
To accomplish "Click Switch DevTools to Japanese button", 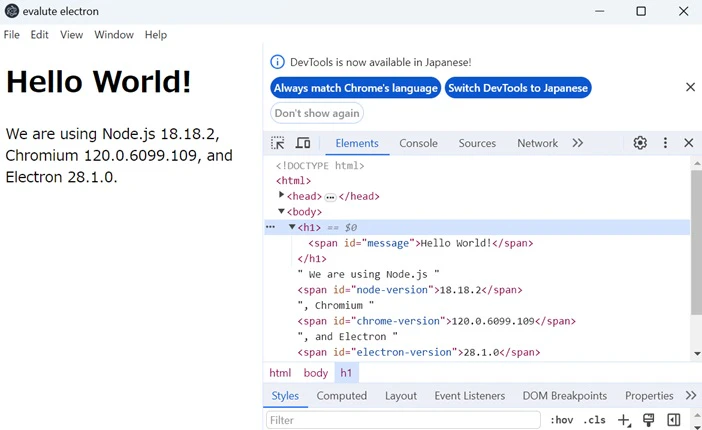I will (x=518, y=88).
